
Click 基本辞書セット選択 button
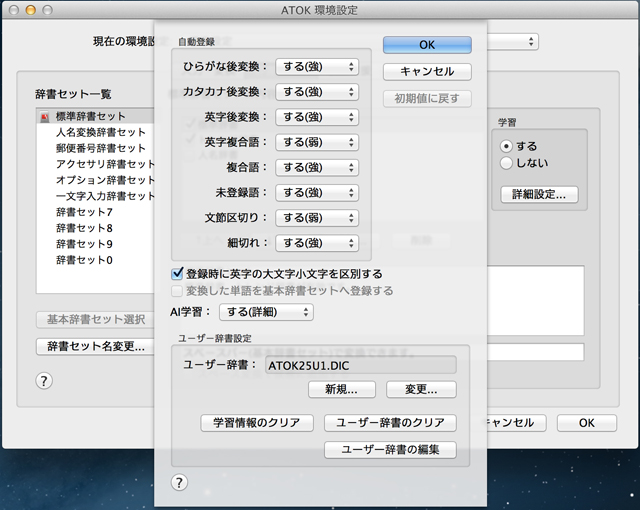(x=95, y=320)
